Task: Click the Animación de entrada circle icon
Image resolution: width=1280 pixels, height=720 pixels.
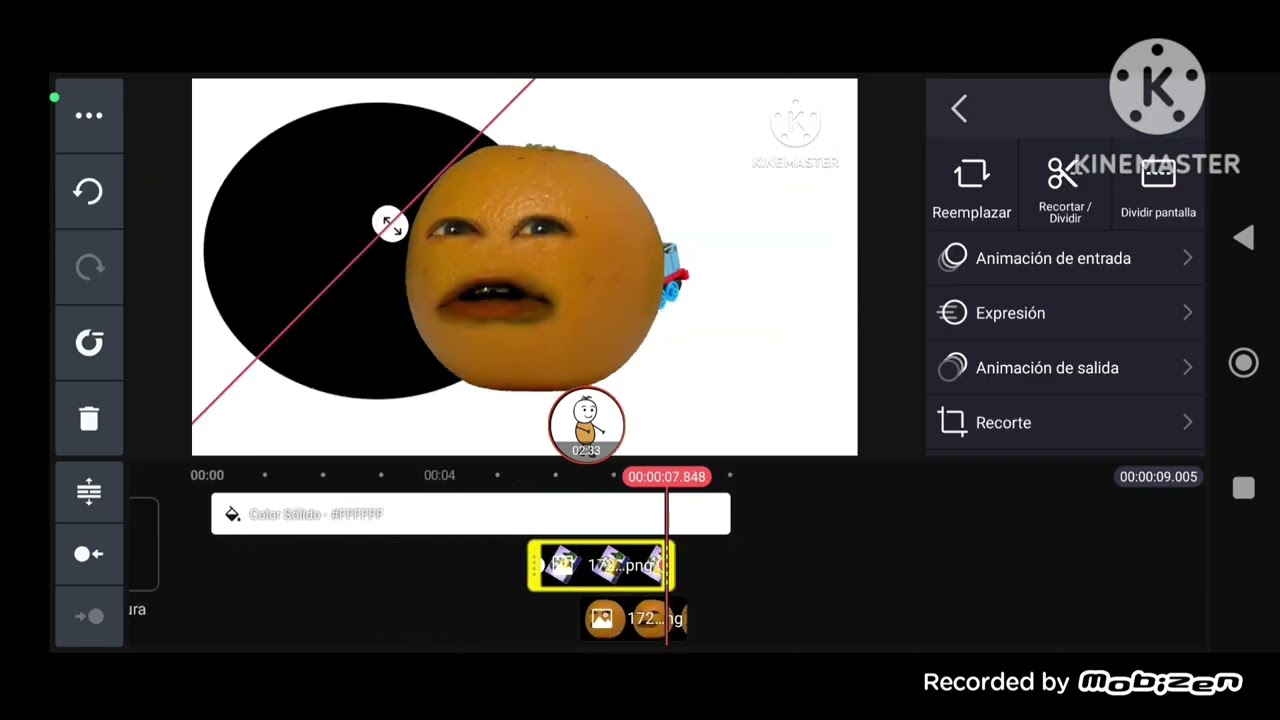Action: tap(953, 258)
